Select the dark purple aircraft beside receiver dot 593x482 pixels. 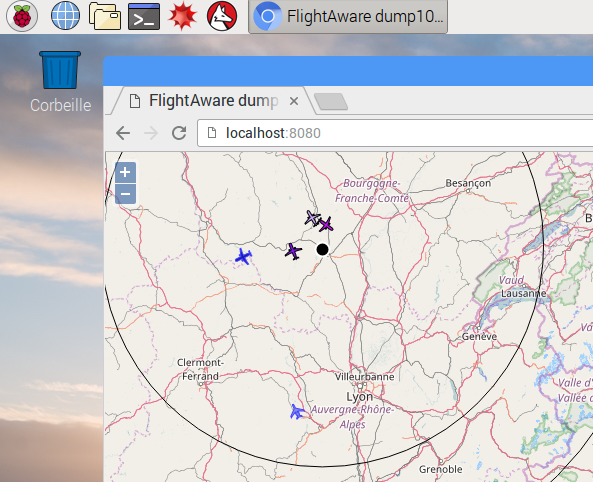click(x=293, y=251)
